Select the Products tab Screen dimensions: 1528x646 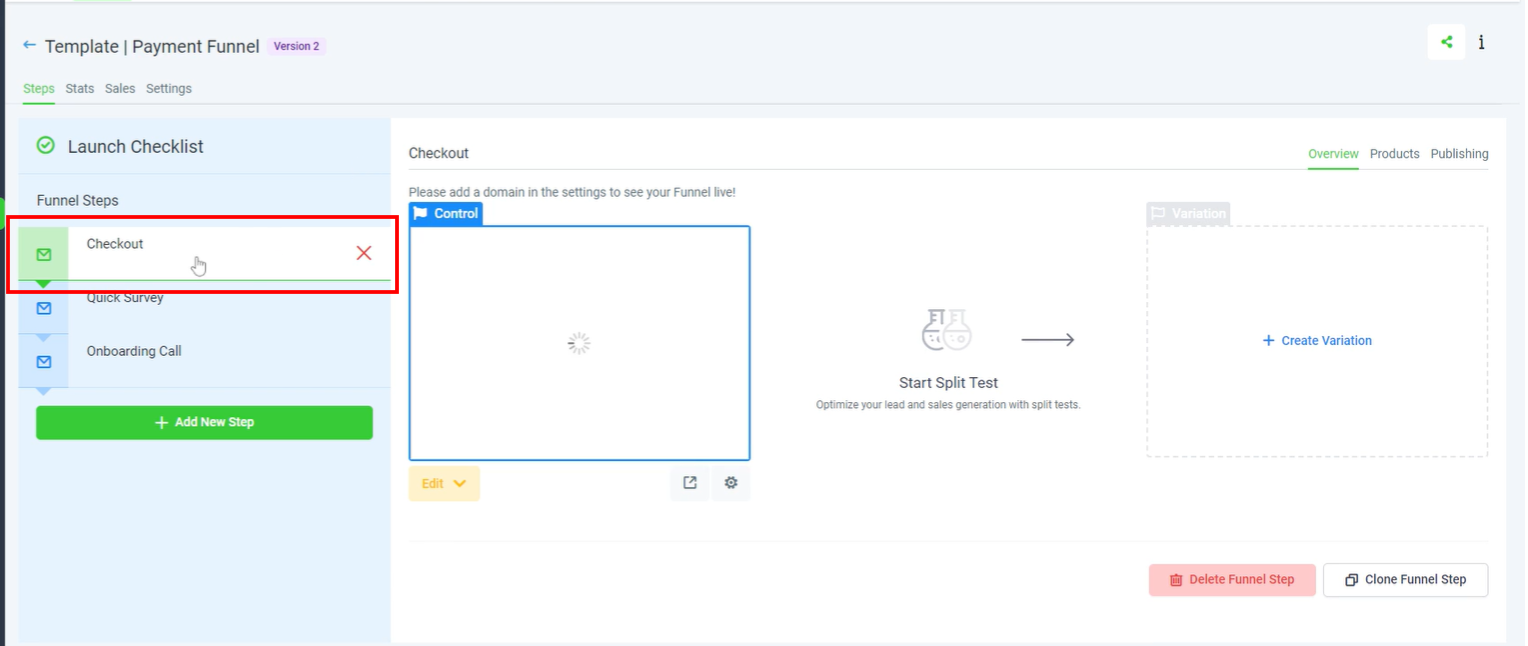(x=1394, y=154)
